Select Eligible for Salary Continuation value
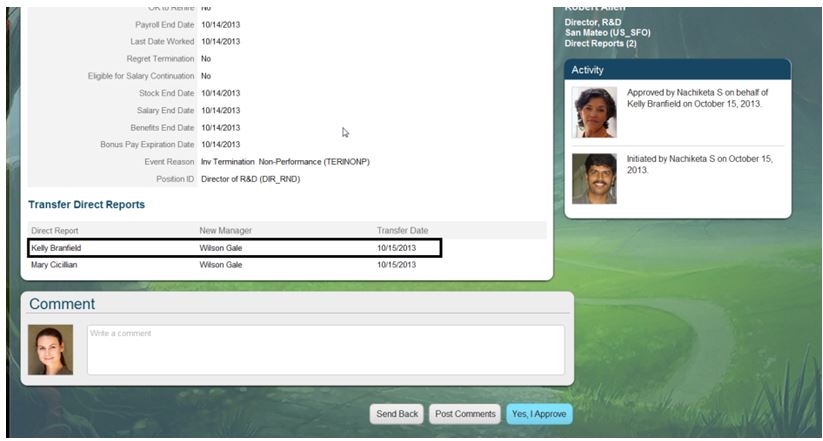This screenshot has width=823, height=441. (206, 76)
